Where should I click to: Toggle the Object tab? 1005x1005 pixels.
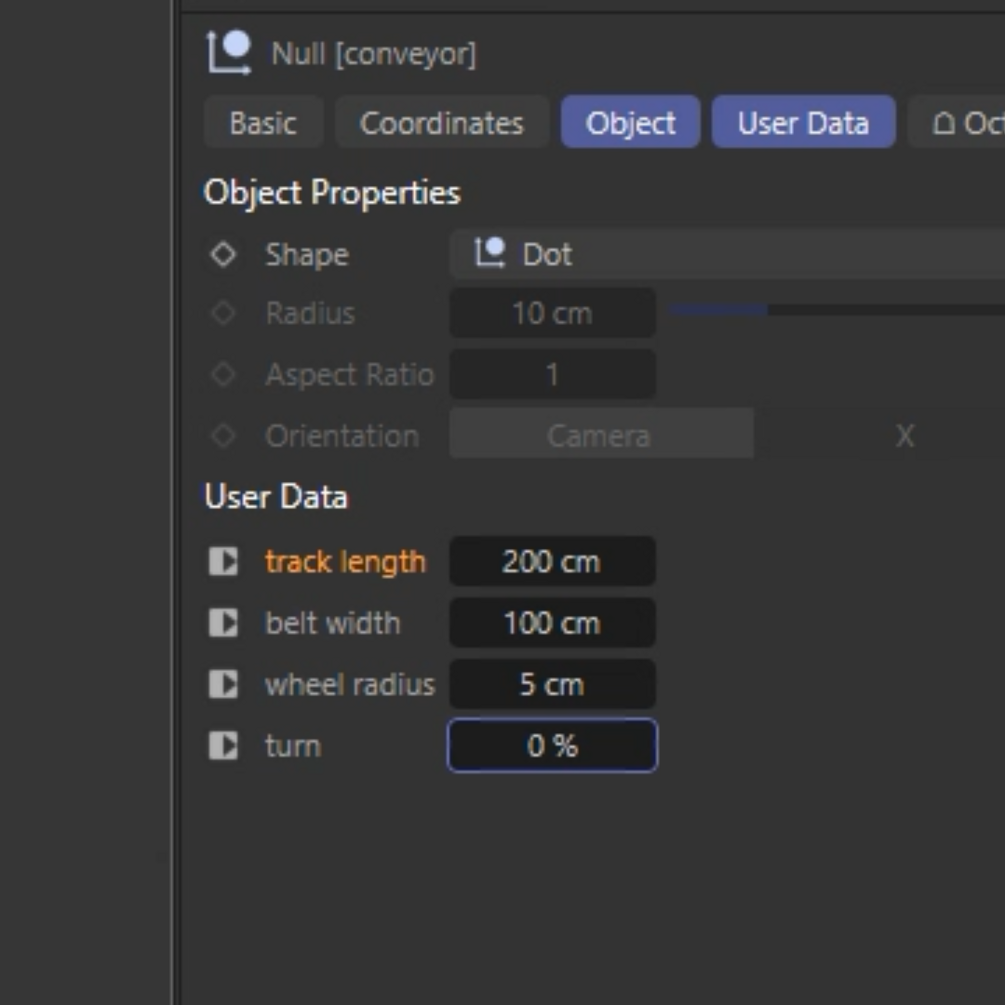tap(630, 123)
